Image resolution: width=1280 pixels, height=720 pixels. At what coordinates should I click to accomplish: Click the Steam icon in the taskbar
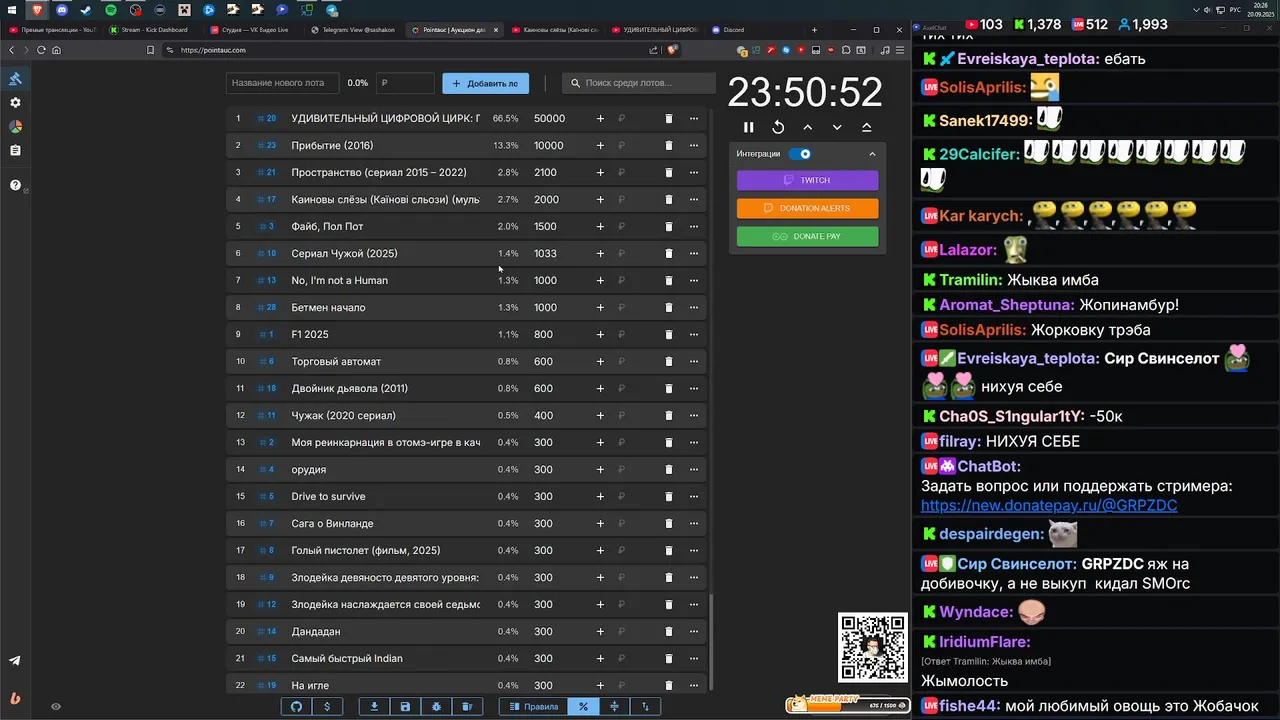pos(86,10)
